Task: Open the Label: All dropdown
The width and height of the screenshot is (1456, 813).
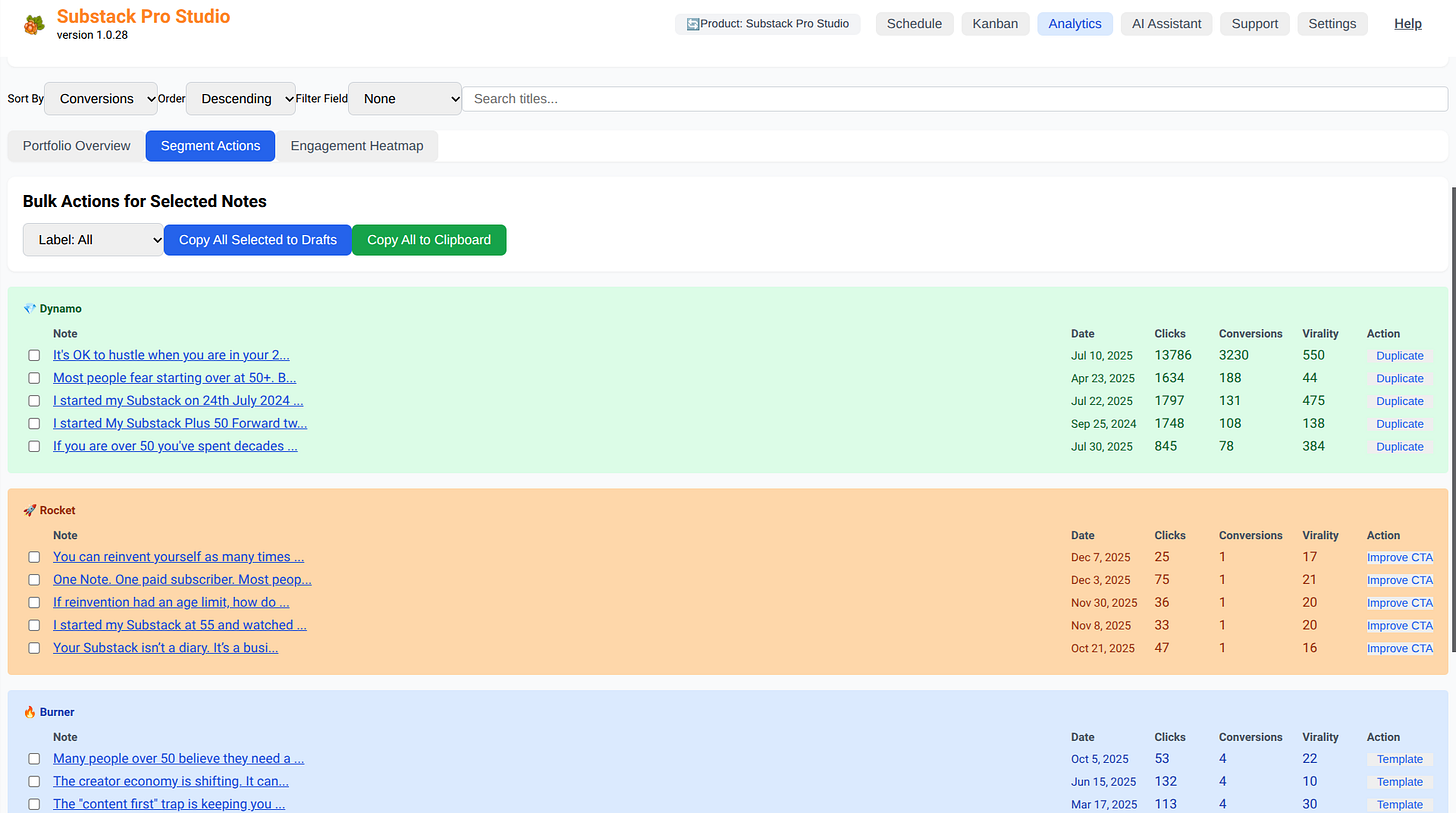Action: pos(93,240)
